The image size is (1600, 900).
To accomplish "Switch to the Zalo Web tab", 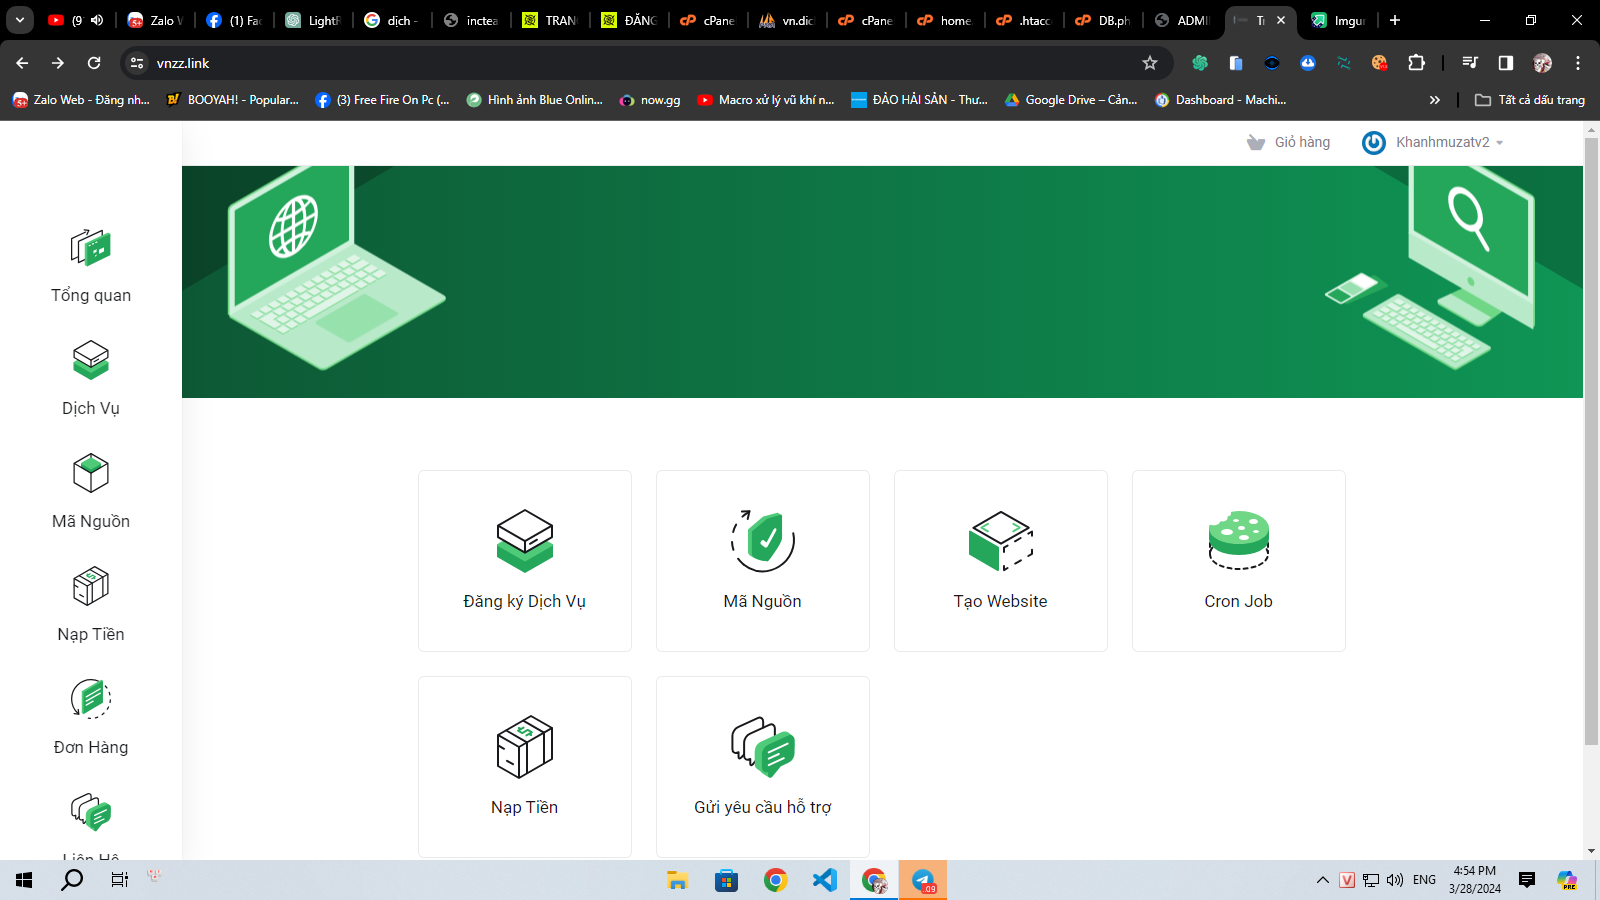I will [x=155, y=20].
